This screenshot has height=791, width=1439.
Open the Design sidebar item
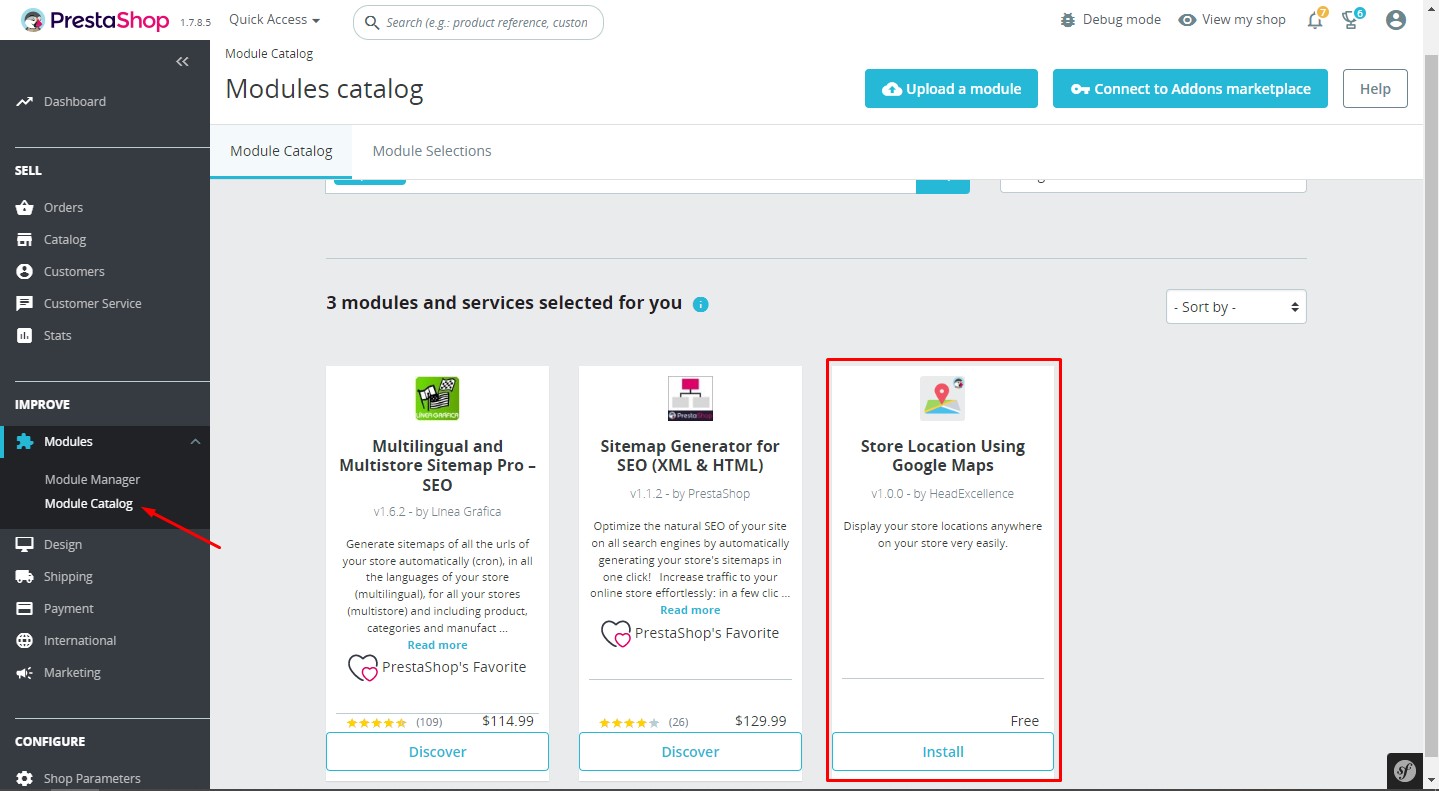[x=63, y=544]
